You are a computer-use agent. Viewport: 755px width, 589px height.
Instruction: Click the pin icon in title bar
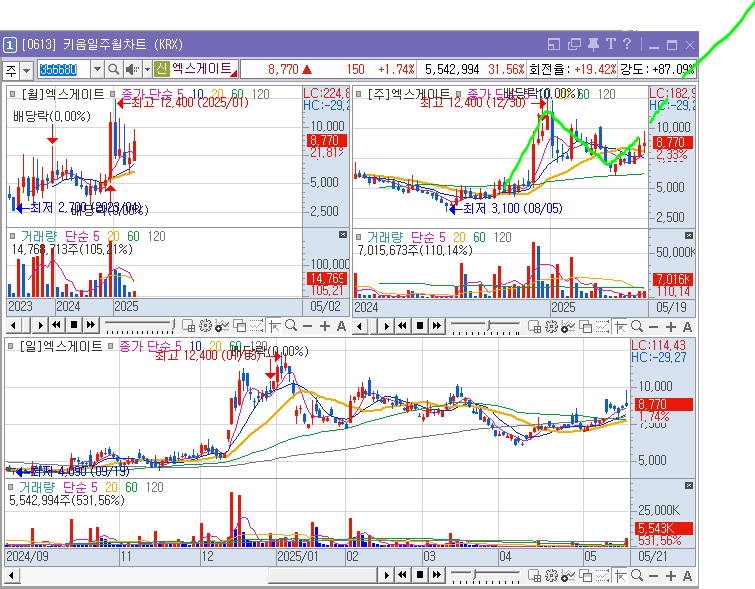point(593,45)
